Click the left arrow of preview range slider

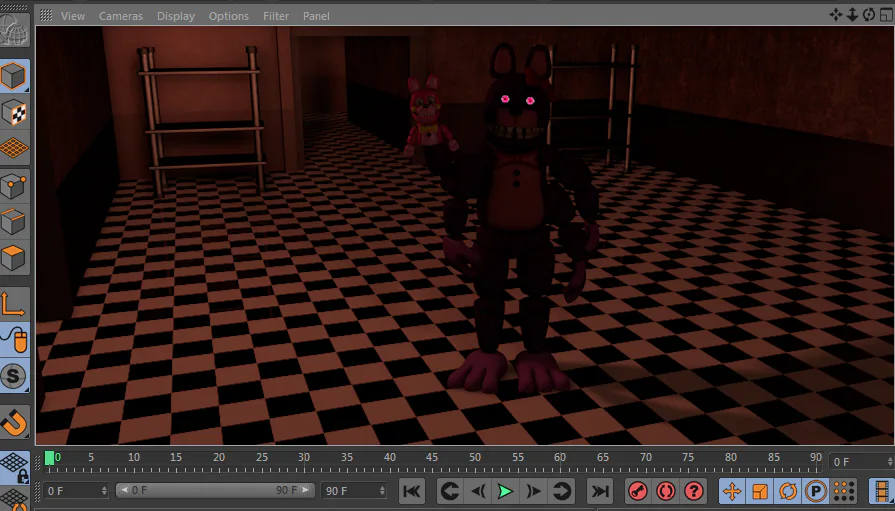point(124,490)
